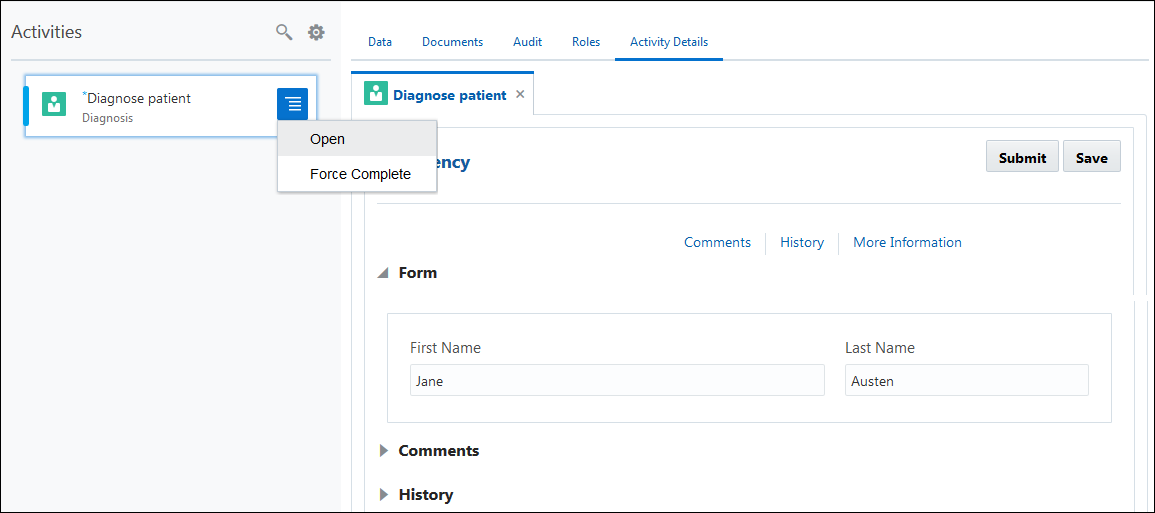
Task: Click the First Name input field
Action: pos(617,381)
